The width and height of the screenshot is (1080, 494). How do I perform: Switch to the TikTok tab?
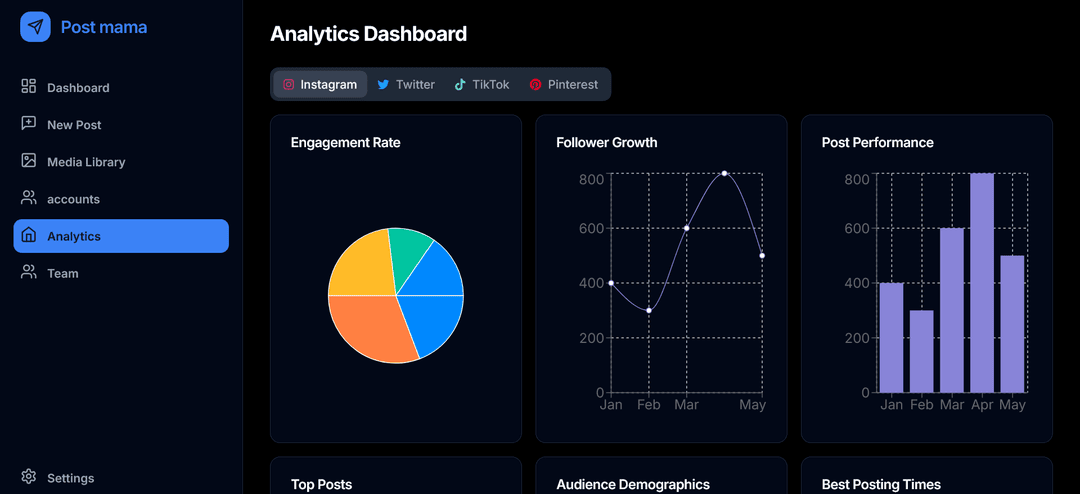tap(482, 85)
